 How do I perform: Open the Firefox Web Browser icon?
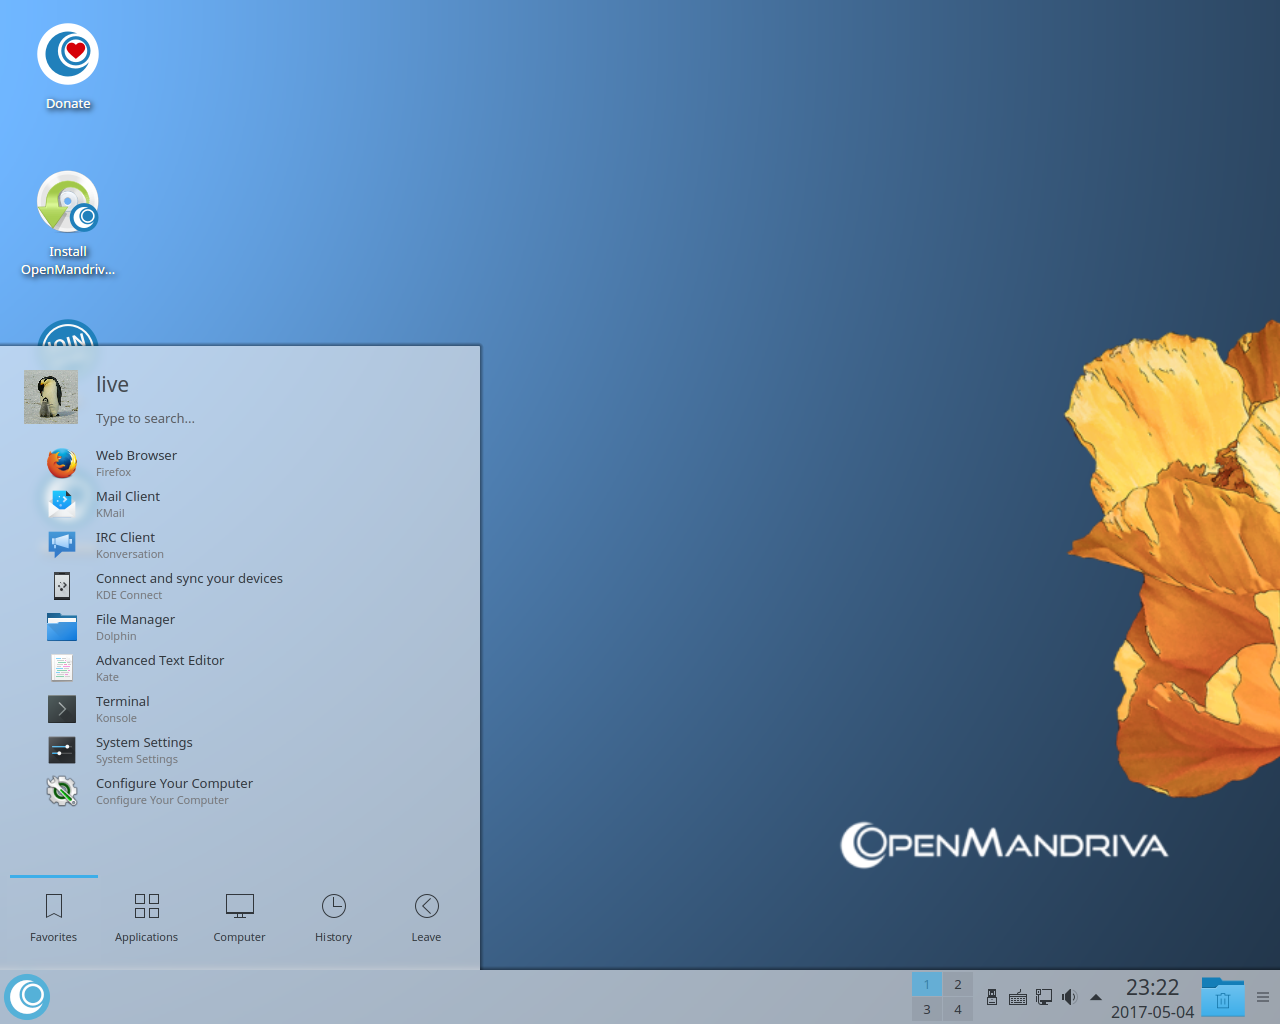pos(62,463)
